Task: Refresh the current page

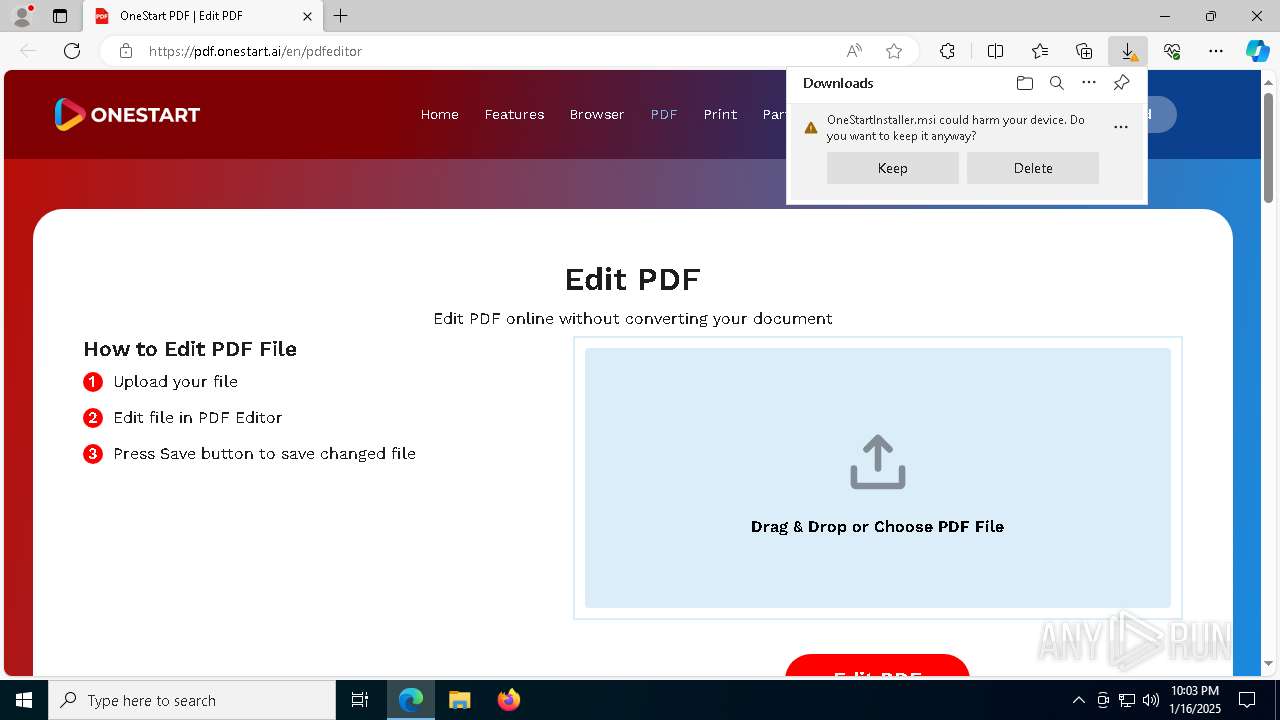Action: coord(72,51)
